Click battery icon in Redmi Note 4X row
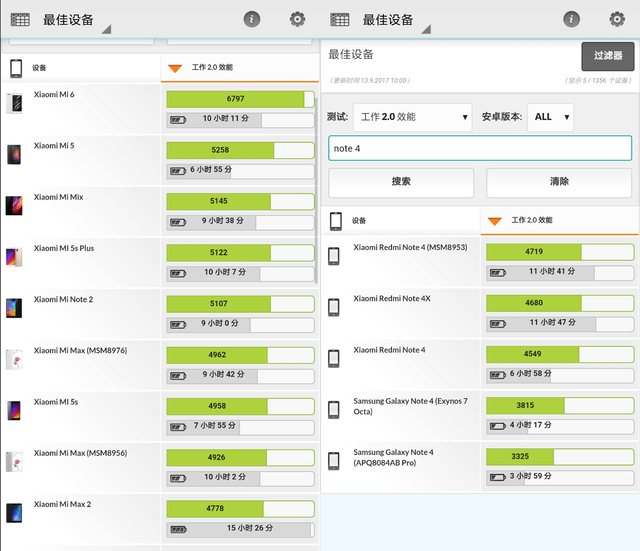 498,324
